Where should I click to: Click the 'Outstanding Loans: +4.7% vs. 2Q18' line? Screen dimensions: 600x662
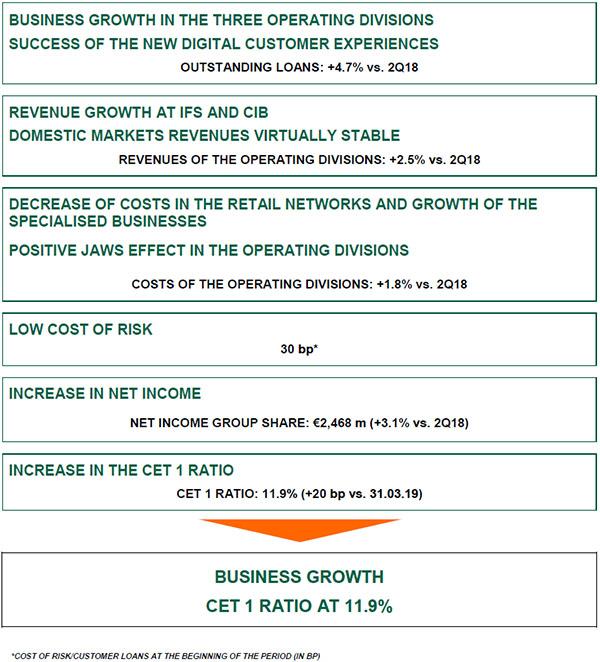tap(299, 67)
